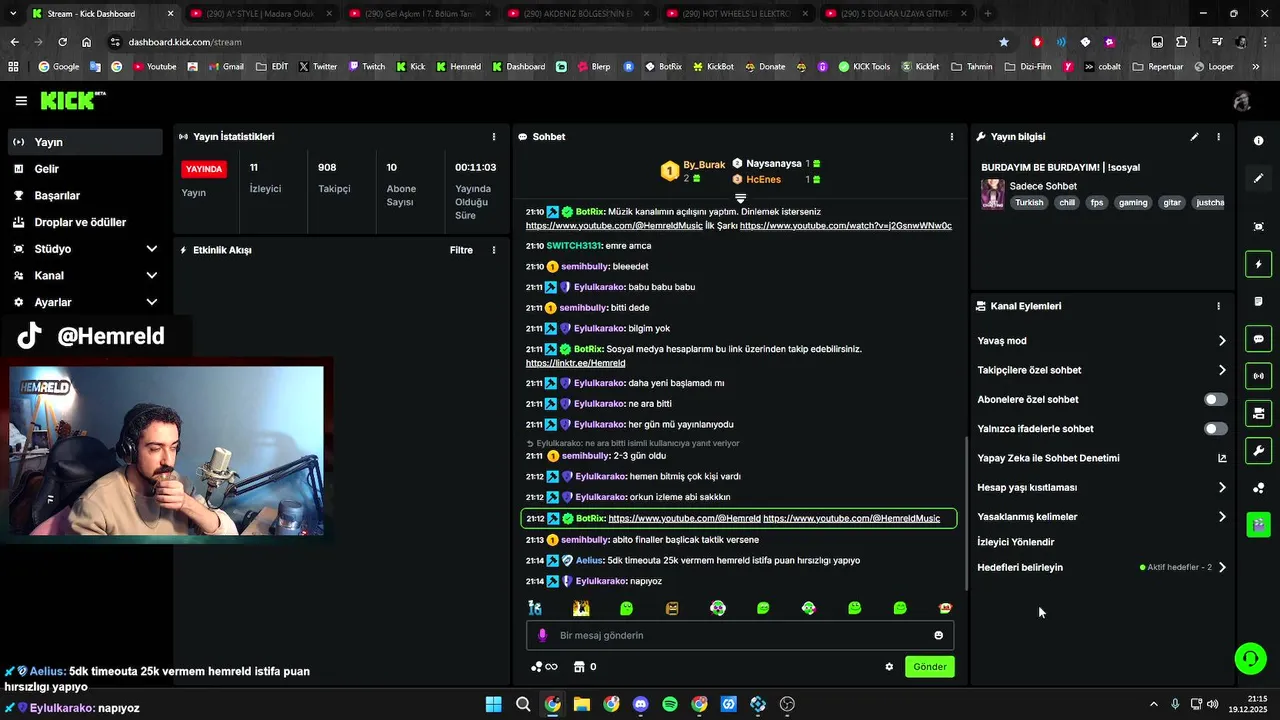Click the green clapperboard icon in right sidebar

pyautogui.click(x=1258, y=524)
